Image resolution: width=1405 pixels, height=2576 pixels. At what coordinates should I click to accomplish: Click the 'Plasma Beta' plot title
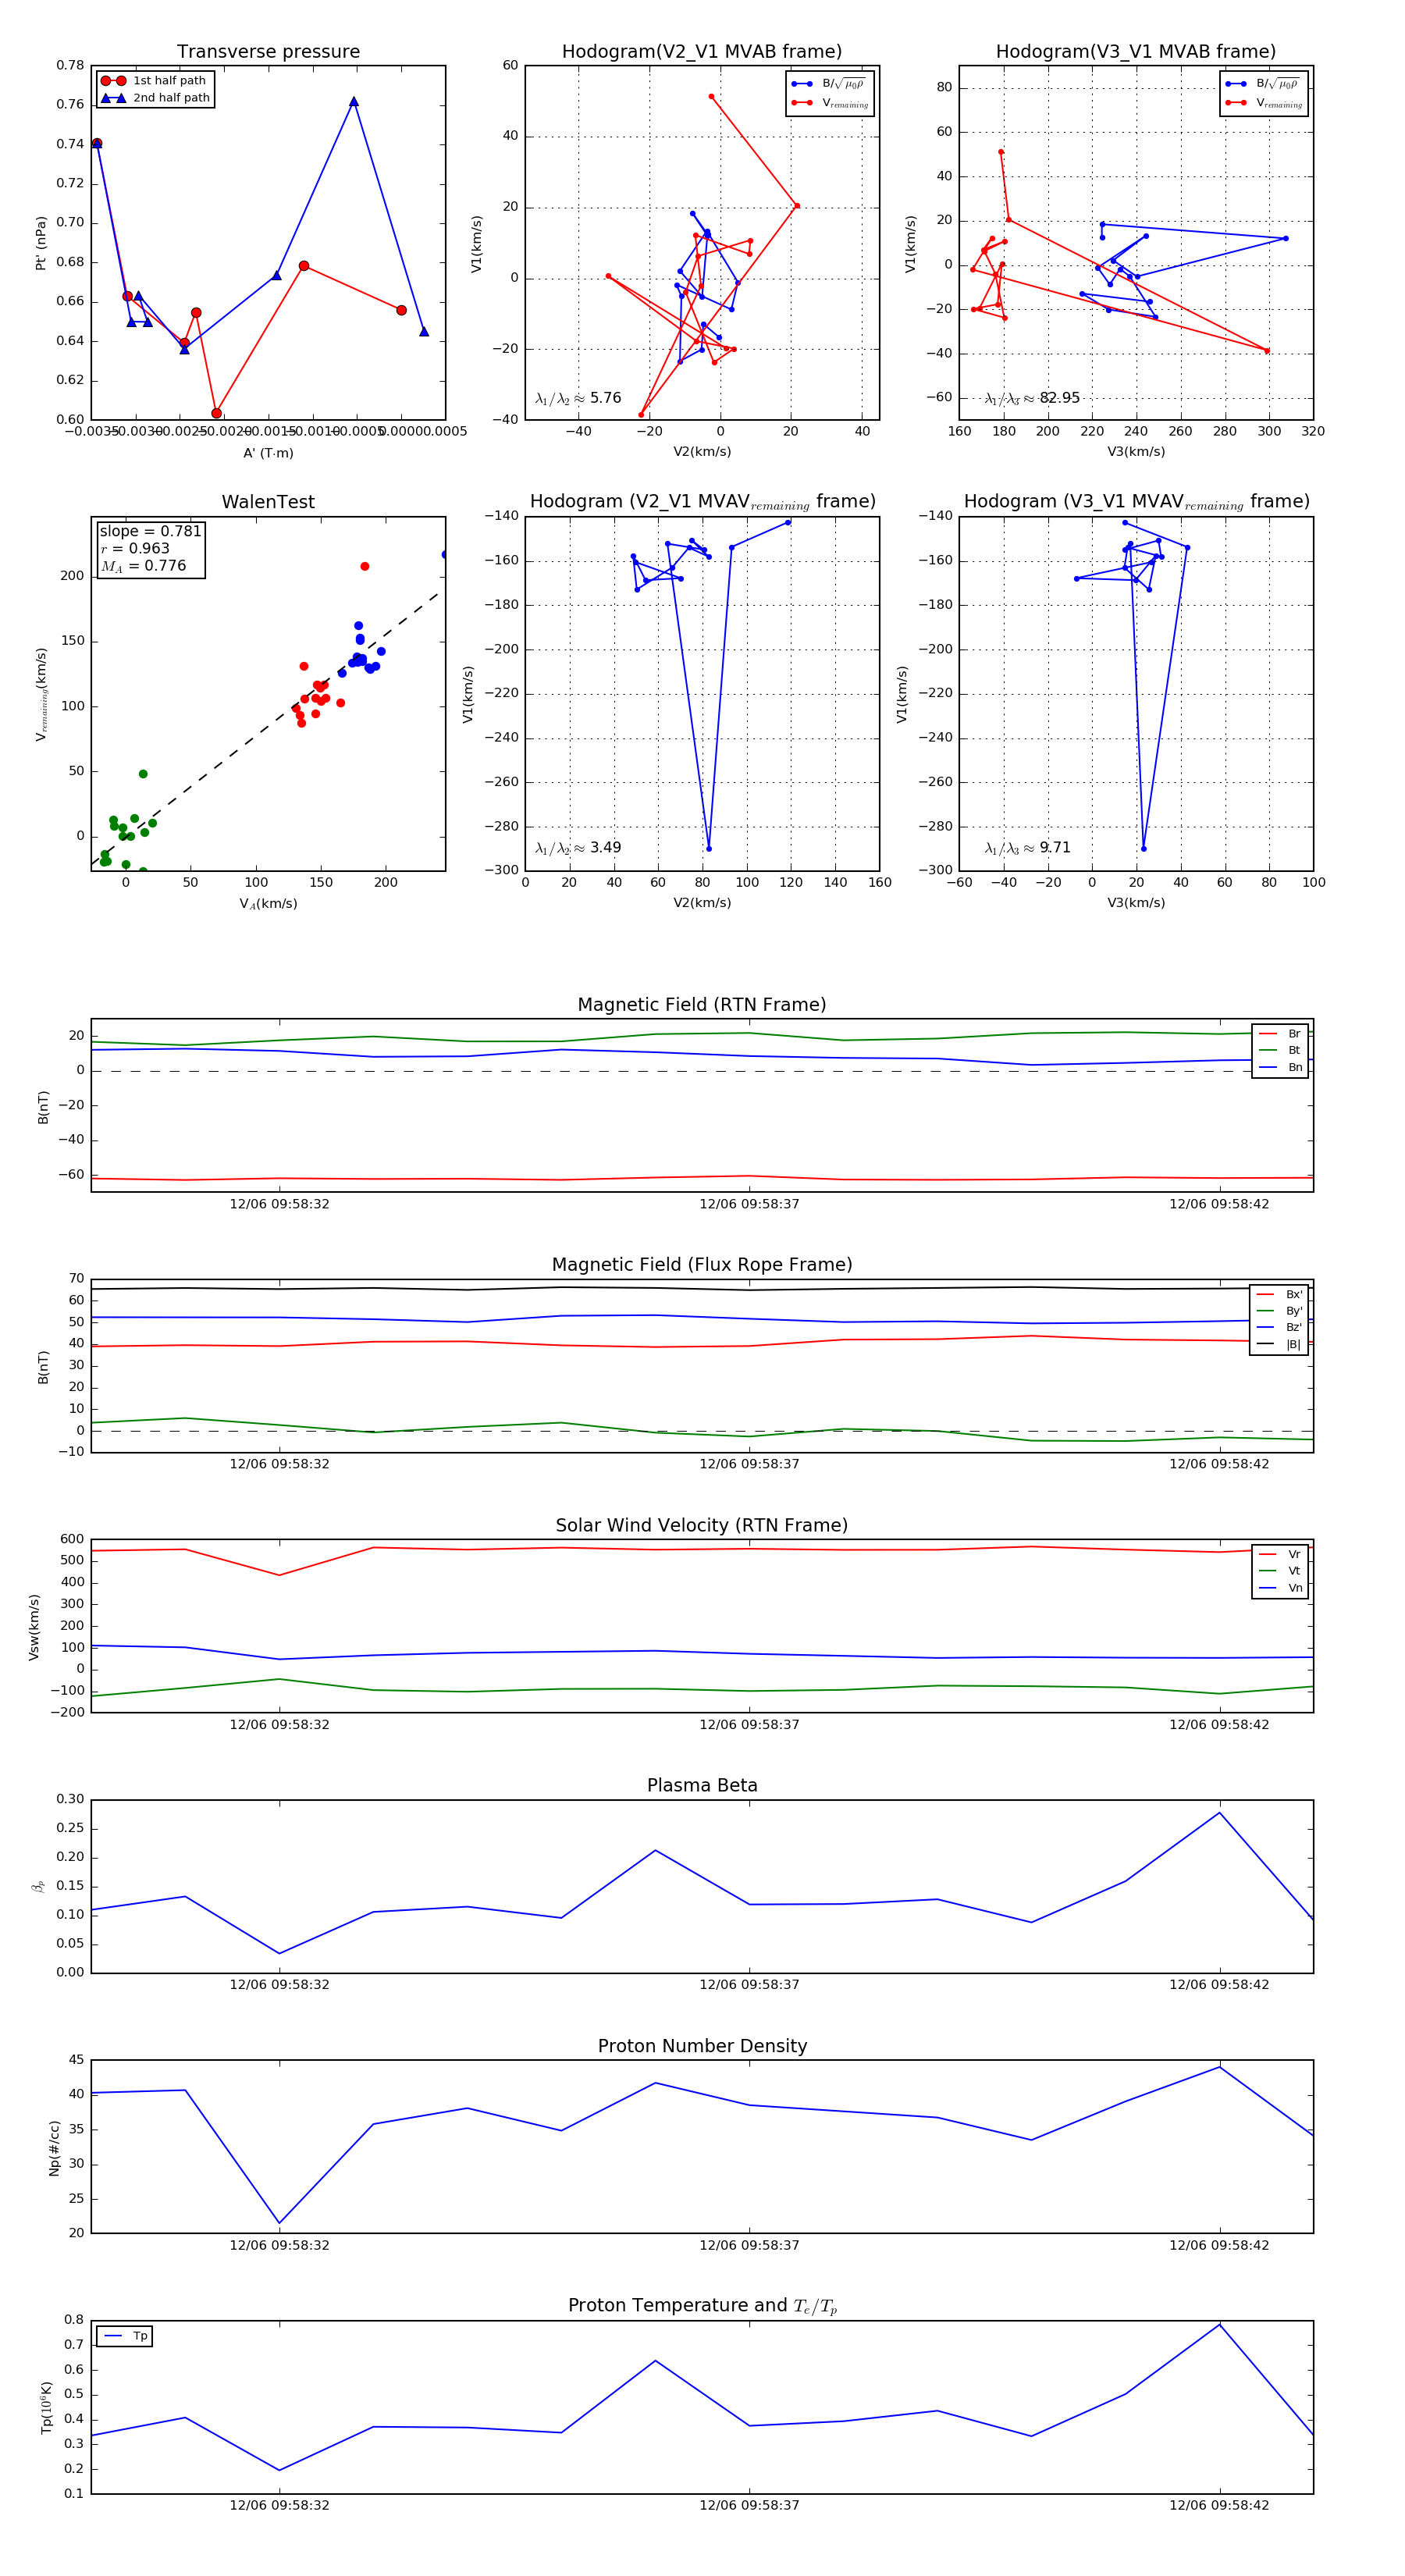click(702, 1785)
